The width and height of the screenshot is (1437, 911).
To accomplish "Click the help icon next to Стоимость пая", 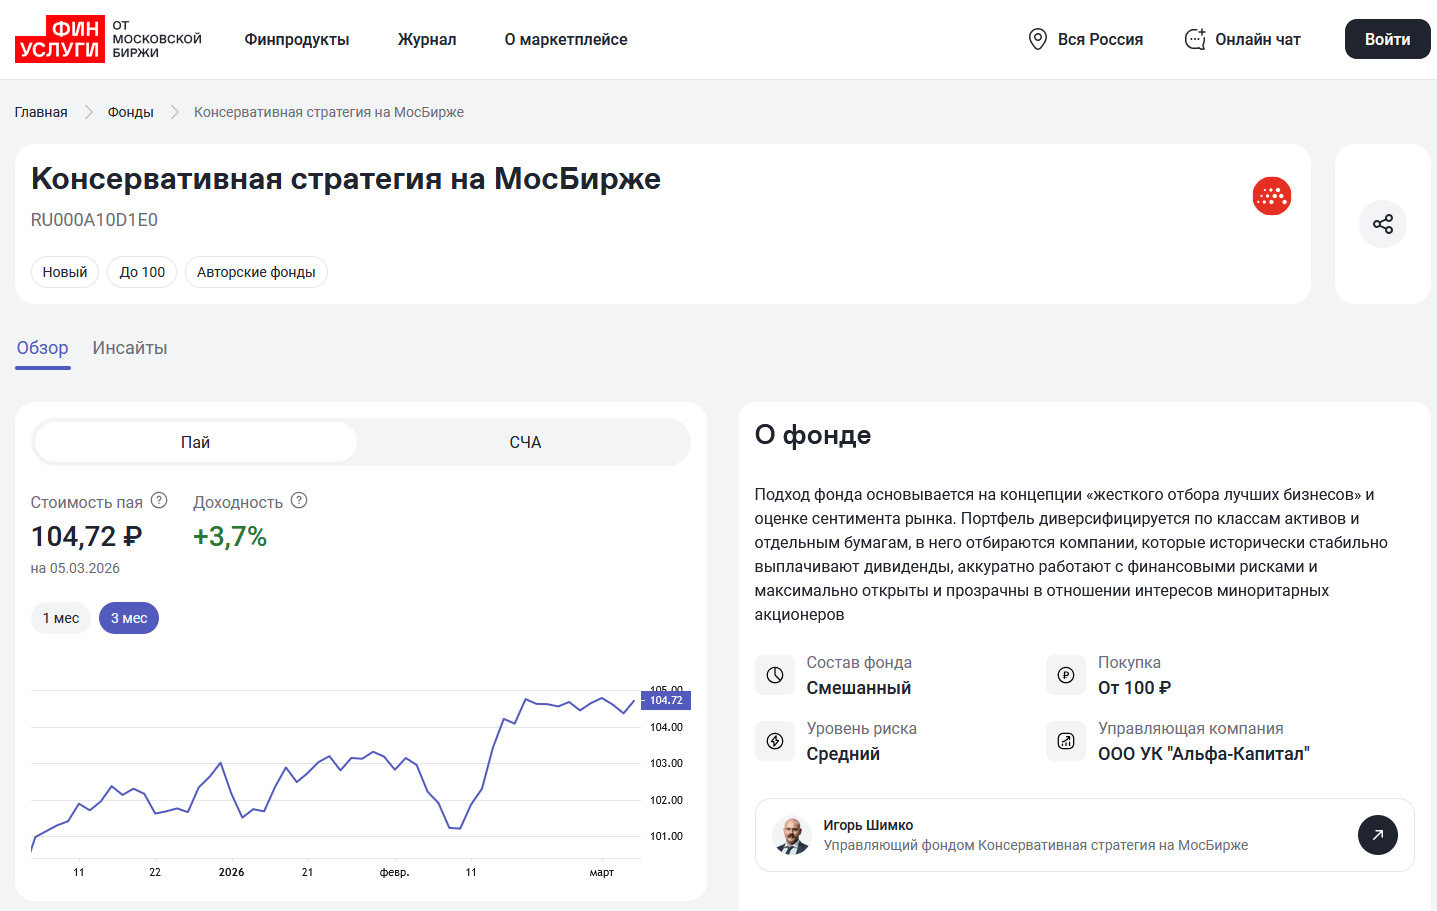I will (159, 501).
